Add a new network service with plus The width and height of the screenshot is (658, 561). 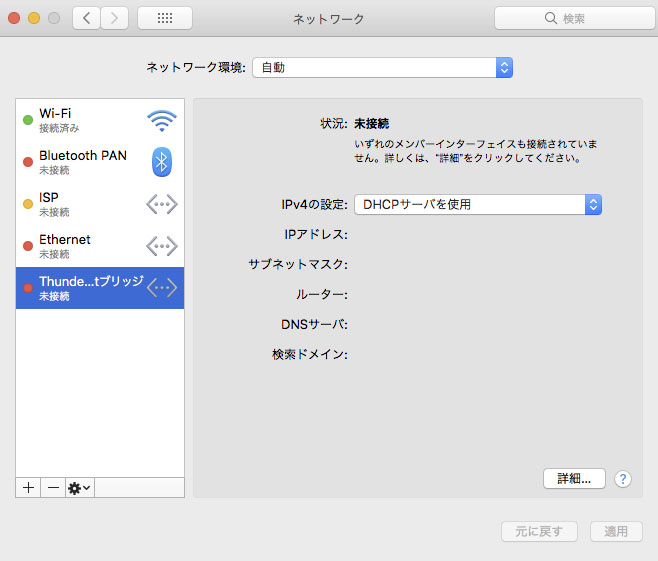(x=28, y=488)
